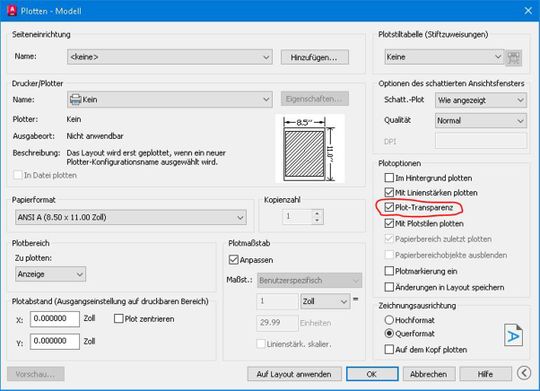Click the Kopienzahl spinner up arrow
The height and width of the screenshot is (391, 540).
[x=317, y=213]
